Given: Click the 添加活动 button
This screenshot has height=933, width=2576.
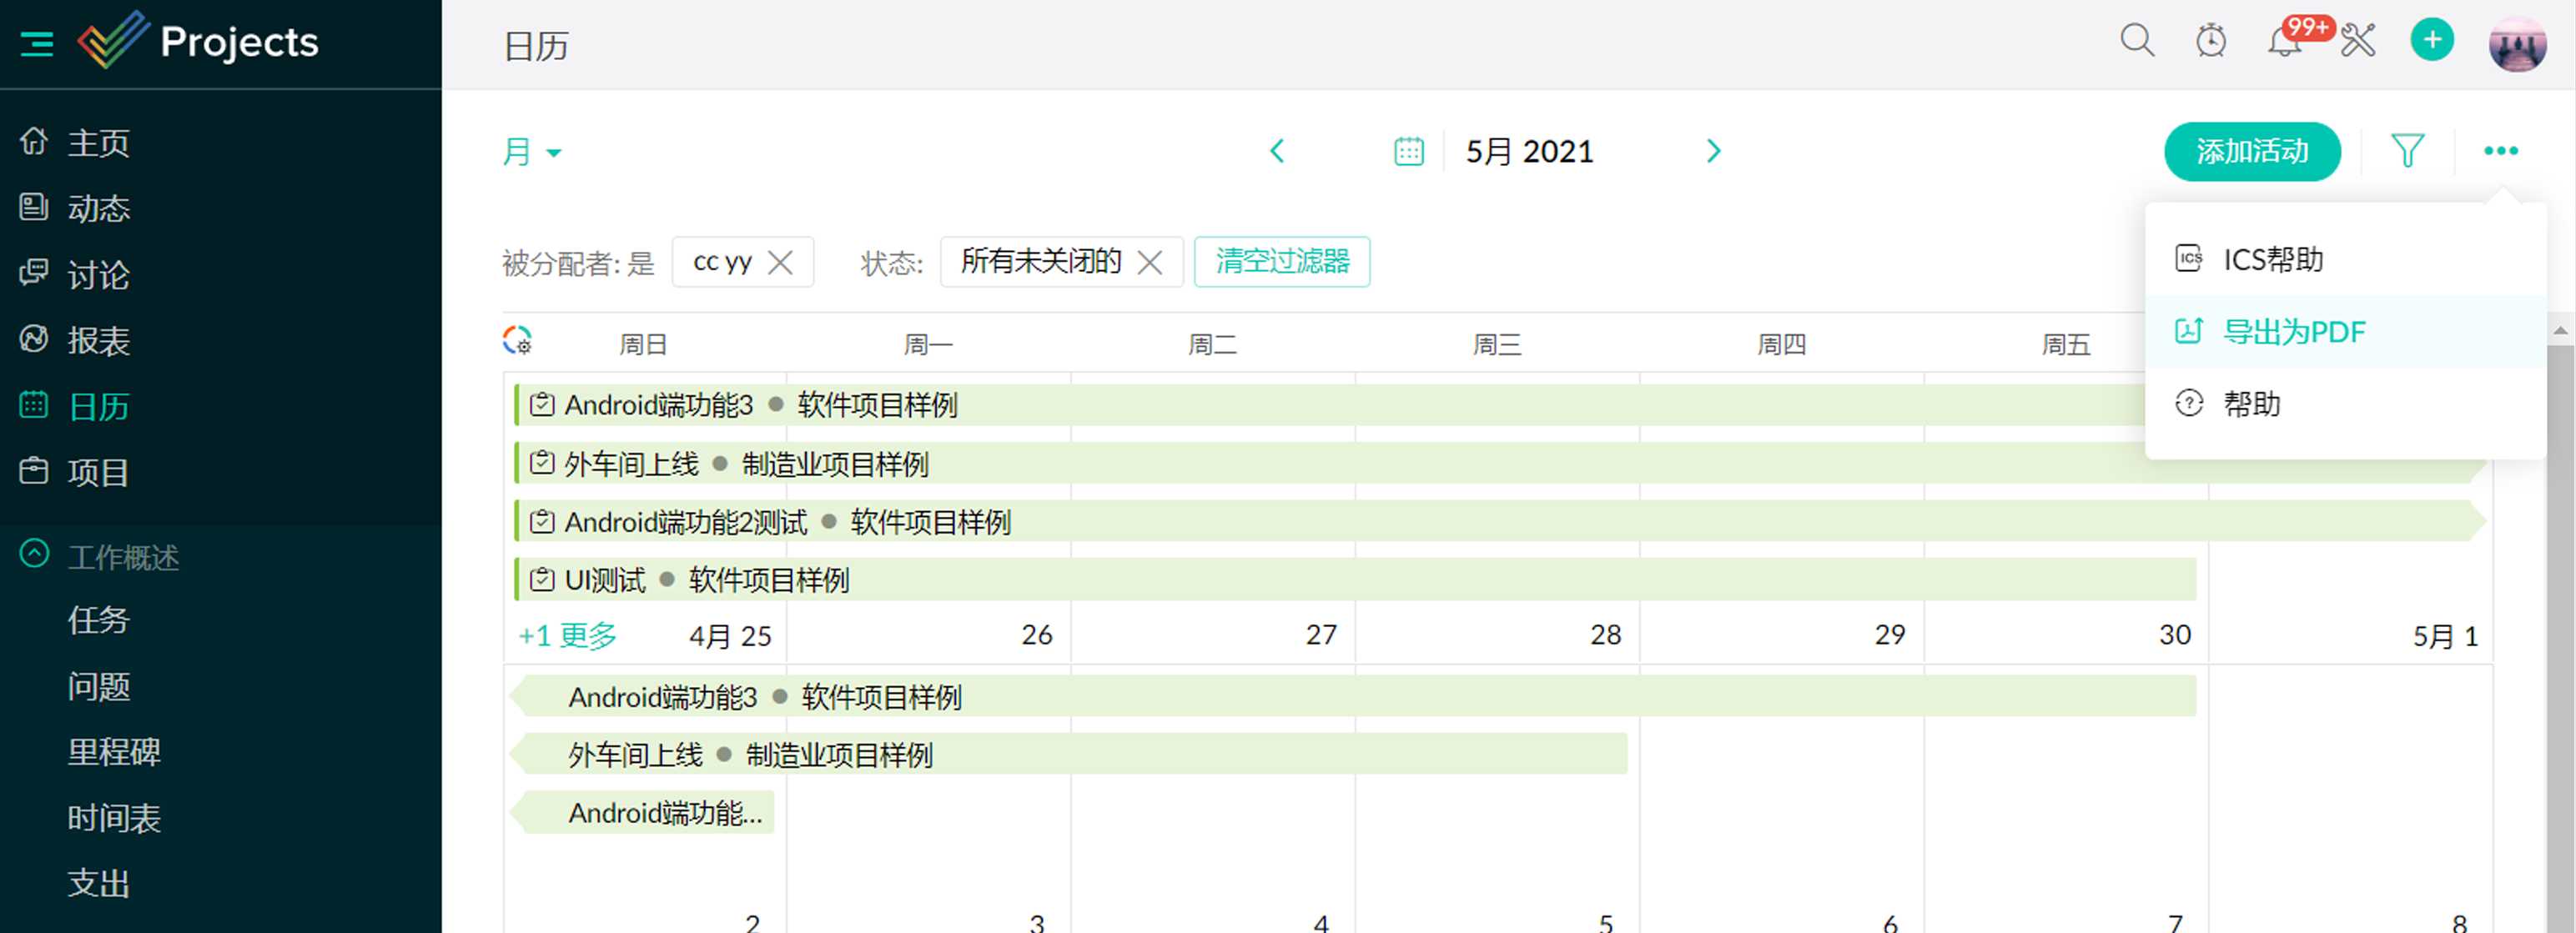Looking at the screenshot, I should (2251, 151).
